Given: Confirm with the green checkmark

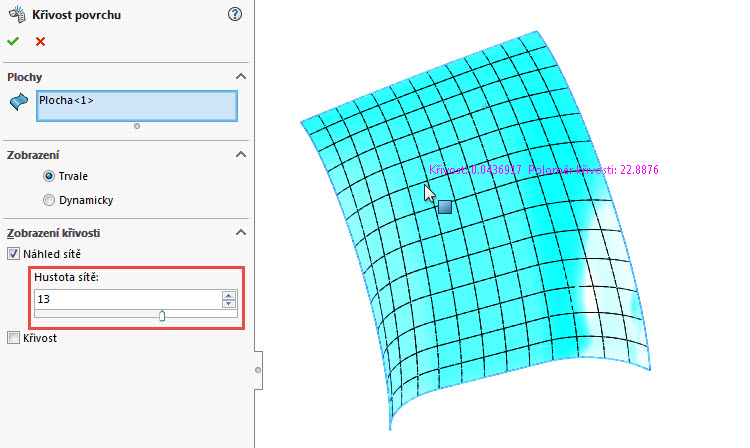Looking at the screenshot, I should [x=13, y=42].
